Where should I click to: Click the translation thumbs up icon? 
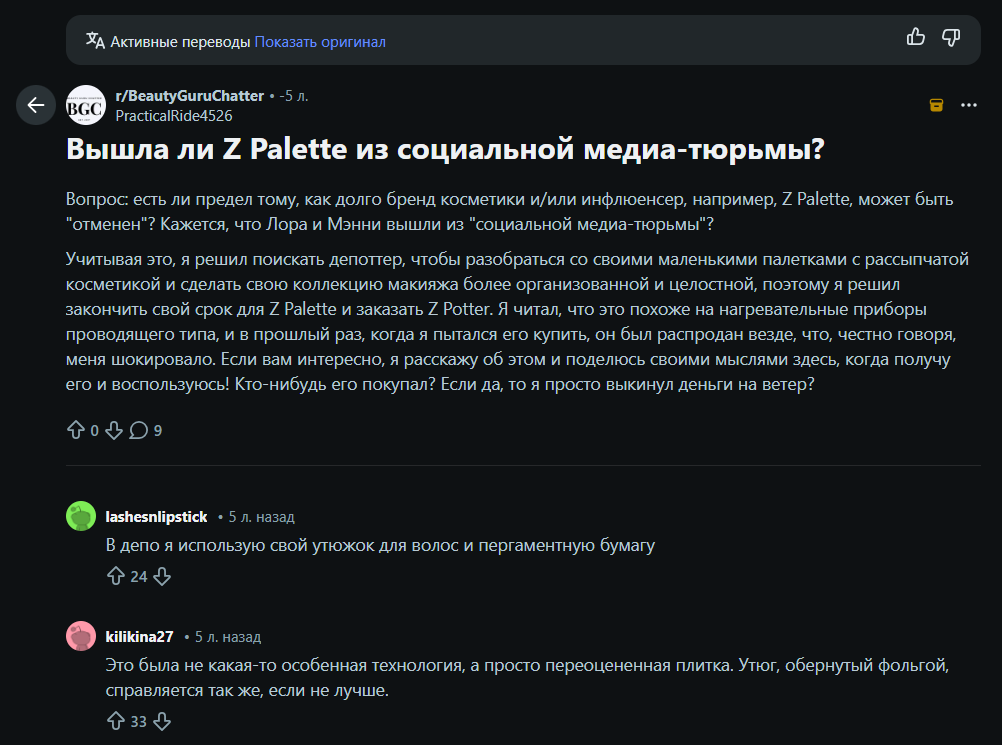[915, 38]
